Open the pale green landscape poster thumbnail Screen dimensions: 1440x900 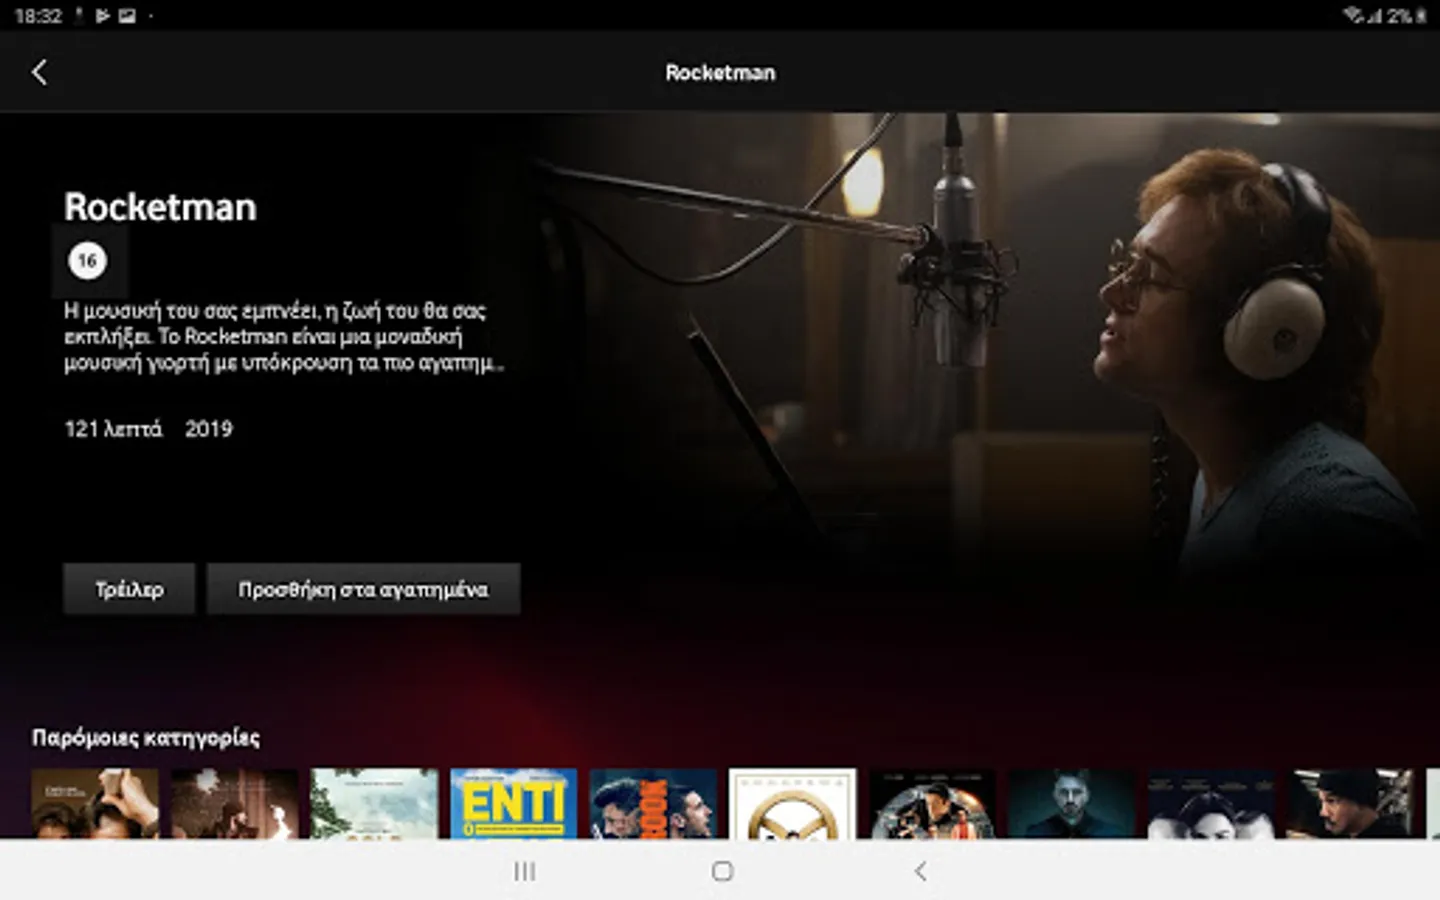click(x=374, y=803)
